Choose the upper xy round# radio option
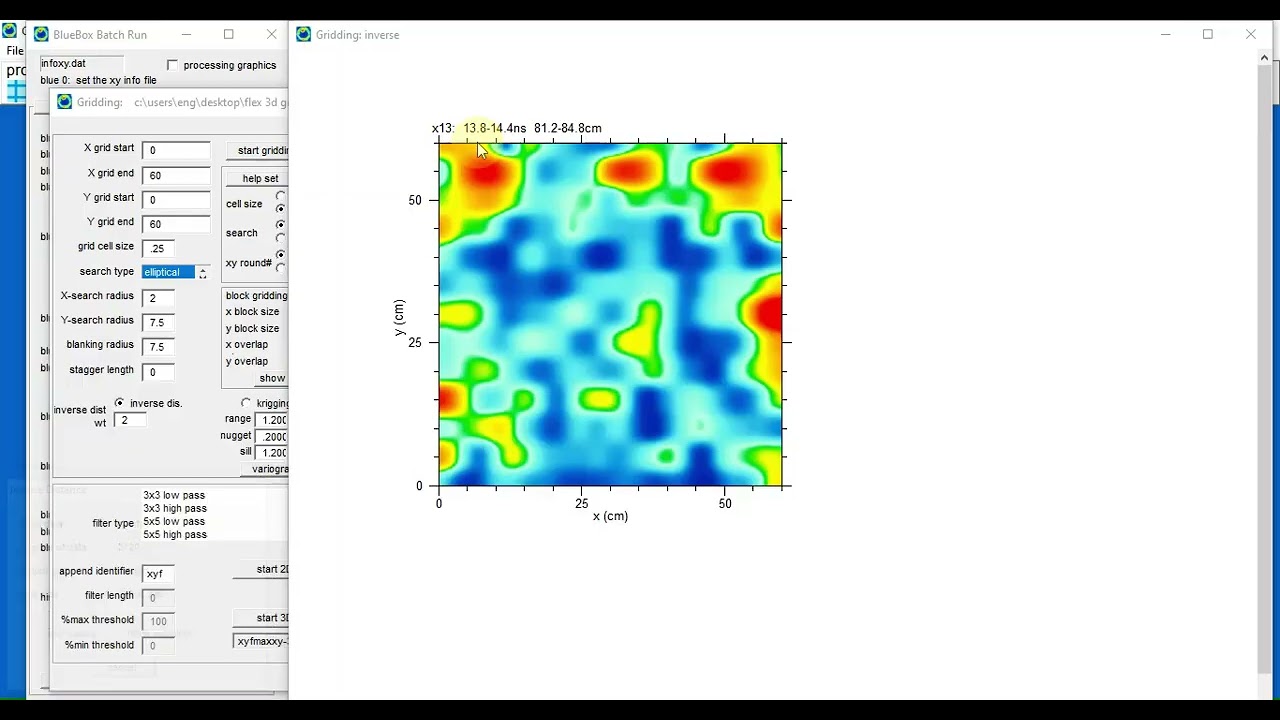The width and height of the screenshot is (1280, 720). 281,255
